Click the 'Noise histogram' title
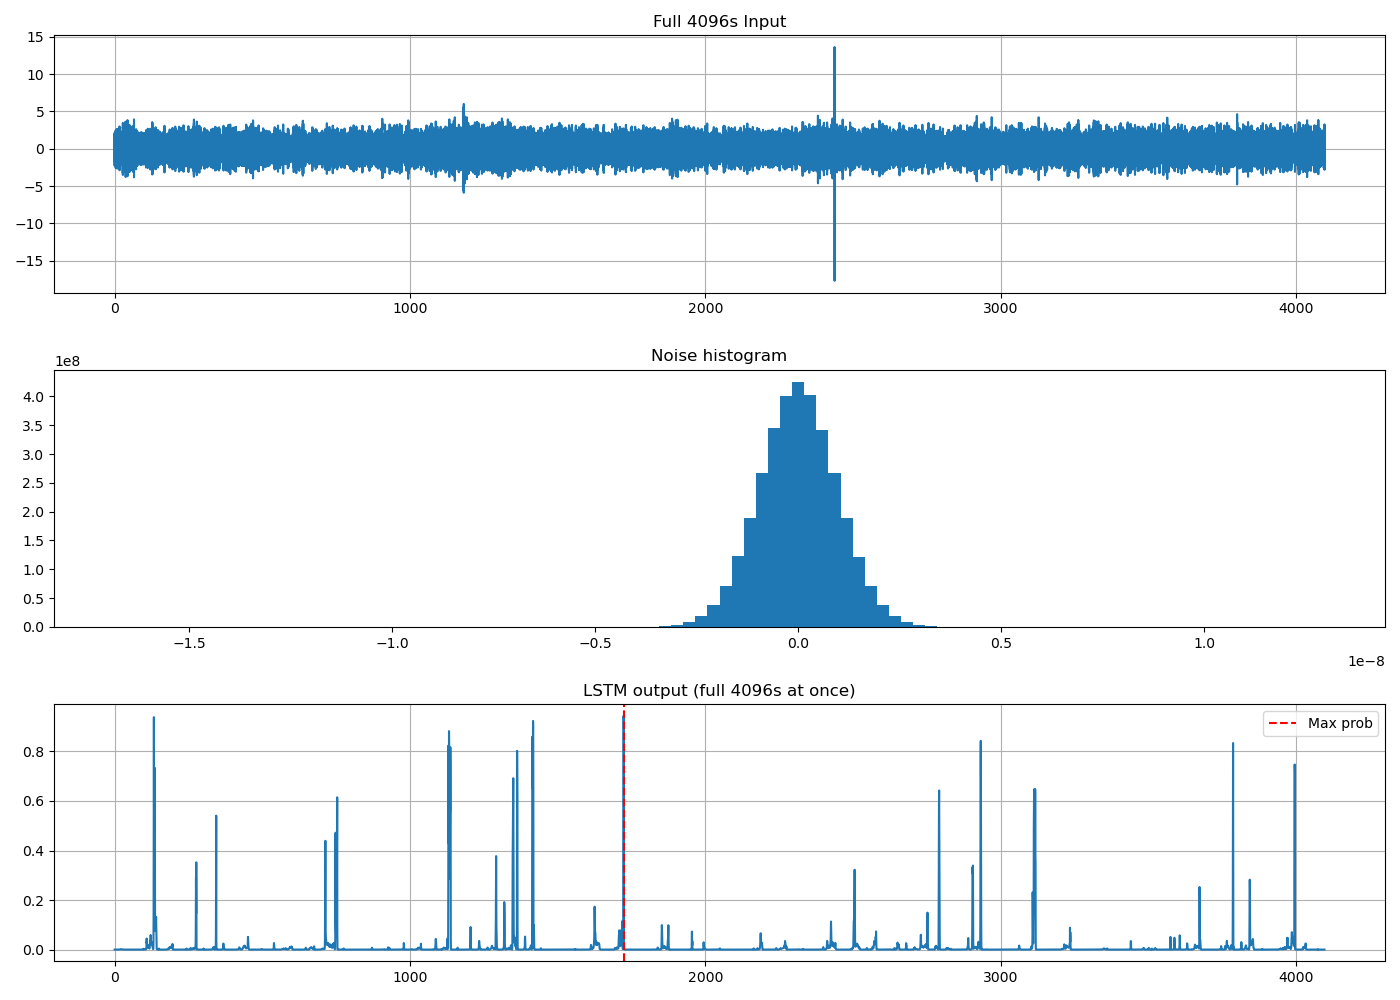 [719, 356]
